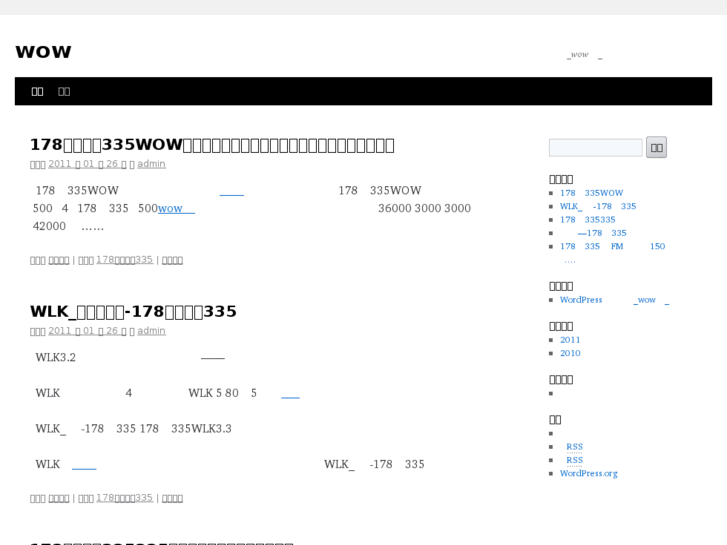Open sidebar recent post '178 335335'
Image resolution: width=727 pixels, height=545 pixels.
click(588, 220)
